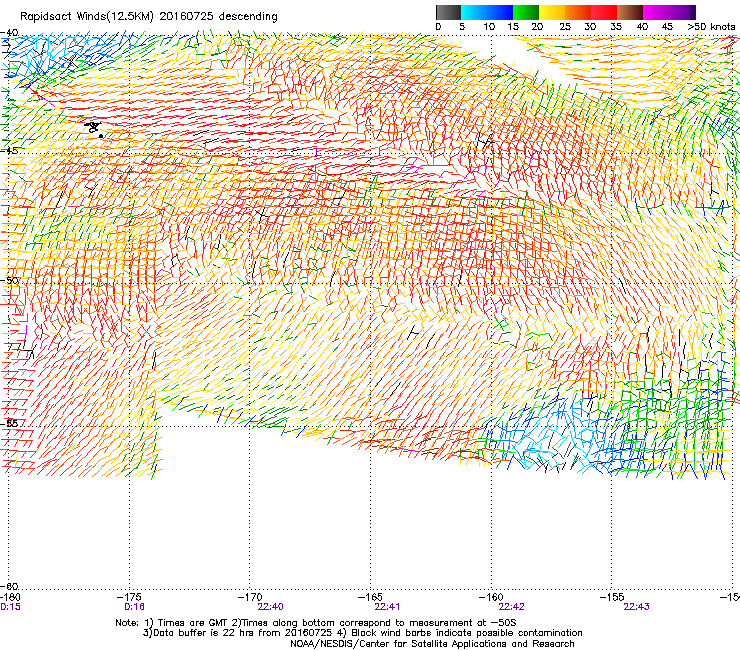Click the purple time label 22:43

tap(636, 607)
